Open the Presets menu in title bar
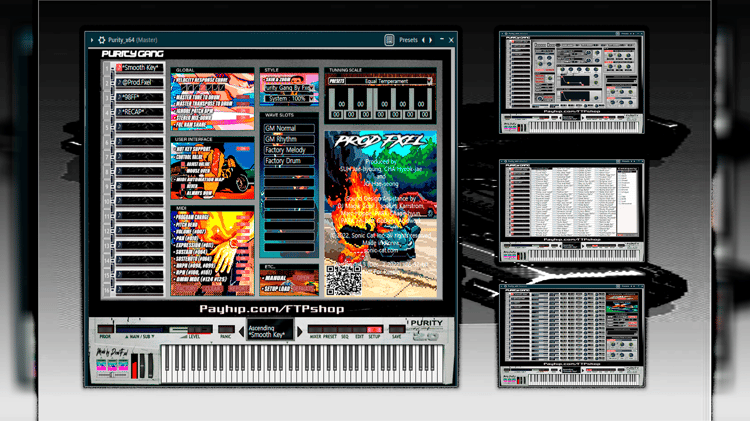Viewport: 750px width, 421px height. pyautogui.click(x=408, y=40)
